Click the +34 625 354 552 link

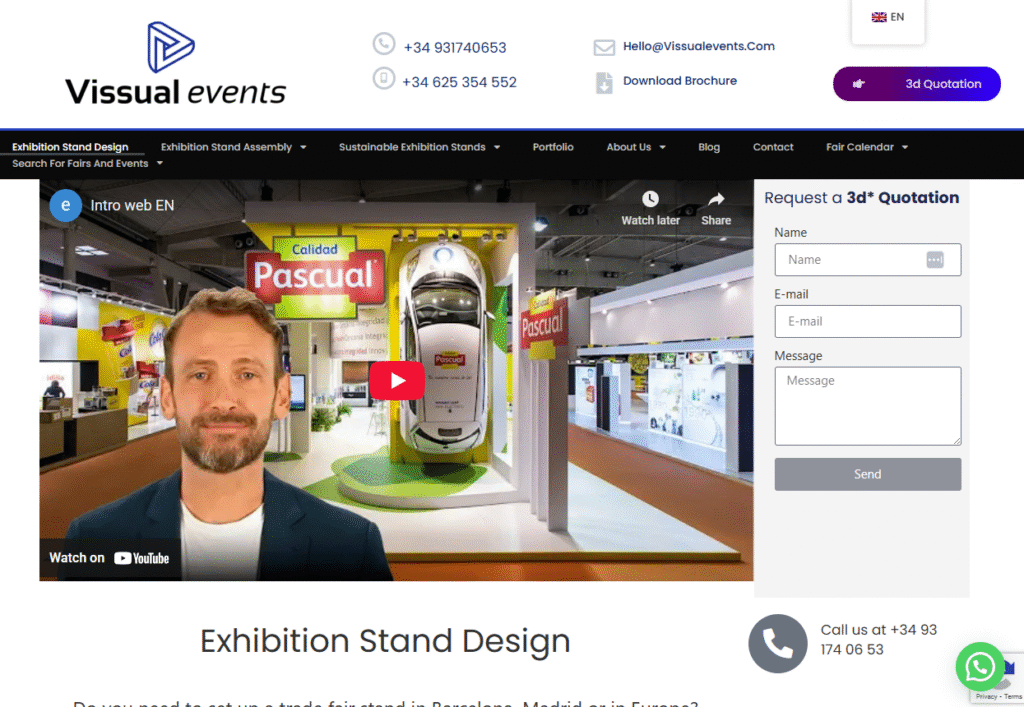(459, 82)
